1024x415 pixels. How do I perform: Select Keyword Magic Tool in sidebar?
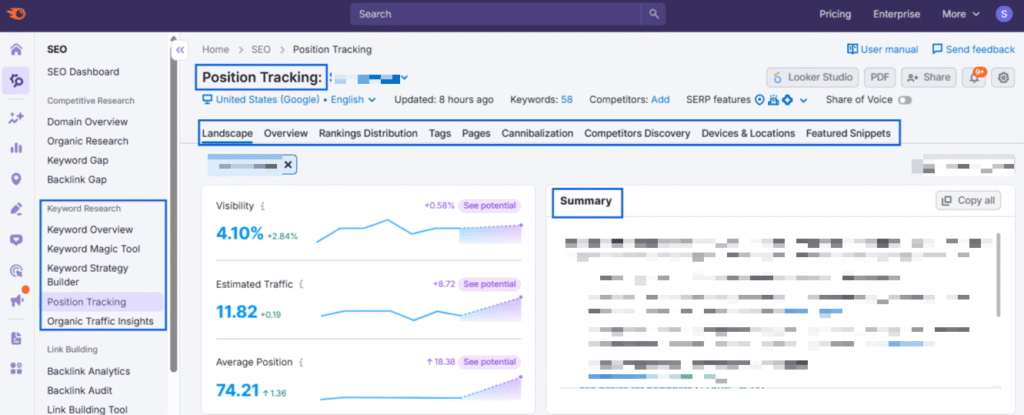pos(93,249)
